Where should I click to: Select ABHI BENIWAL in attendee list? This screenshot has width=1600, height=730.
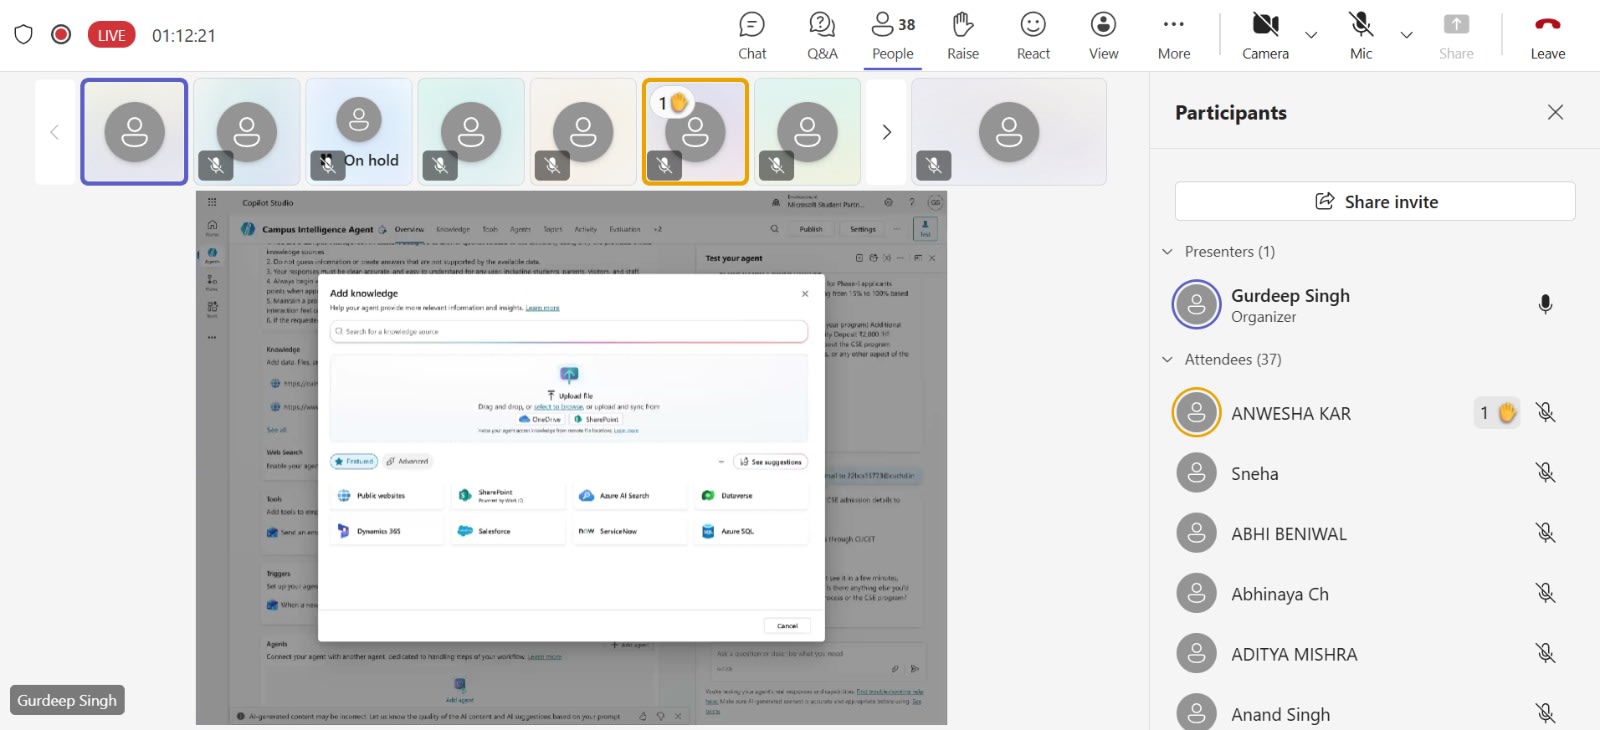[x=1375, y=533]
